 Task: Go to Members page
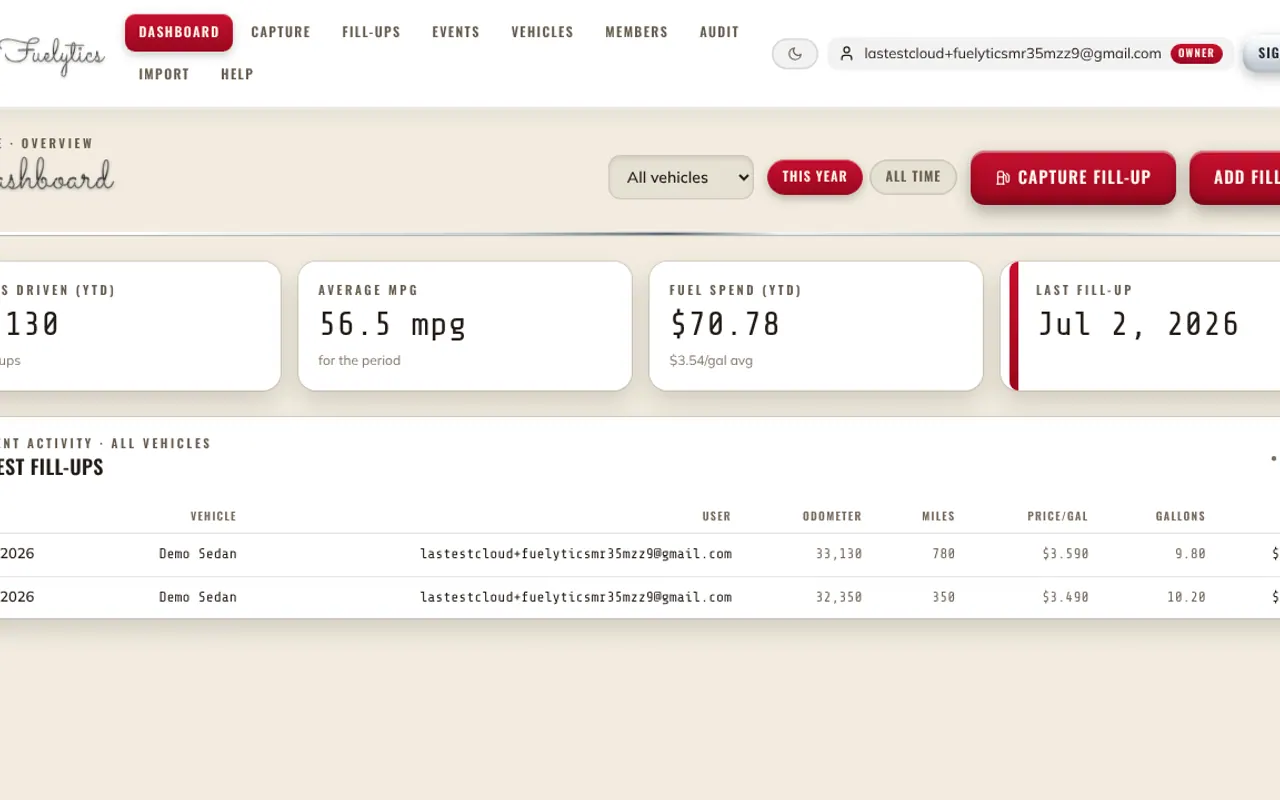point(636,32)
